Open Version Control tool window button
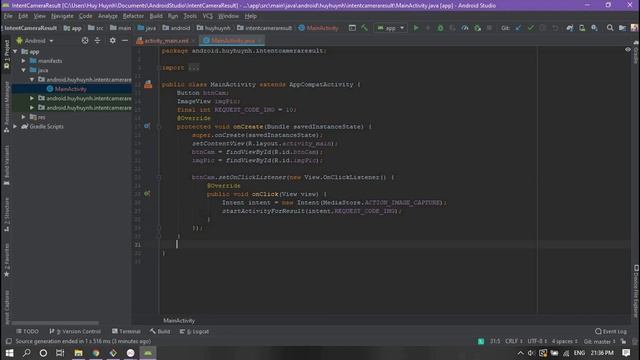Viewport: 640px width, 360px height. (x=75, y=331)
